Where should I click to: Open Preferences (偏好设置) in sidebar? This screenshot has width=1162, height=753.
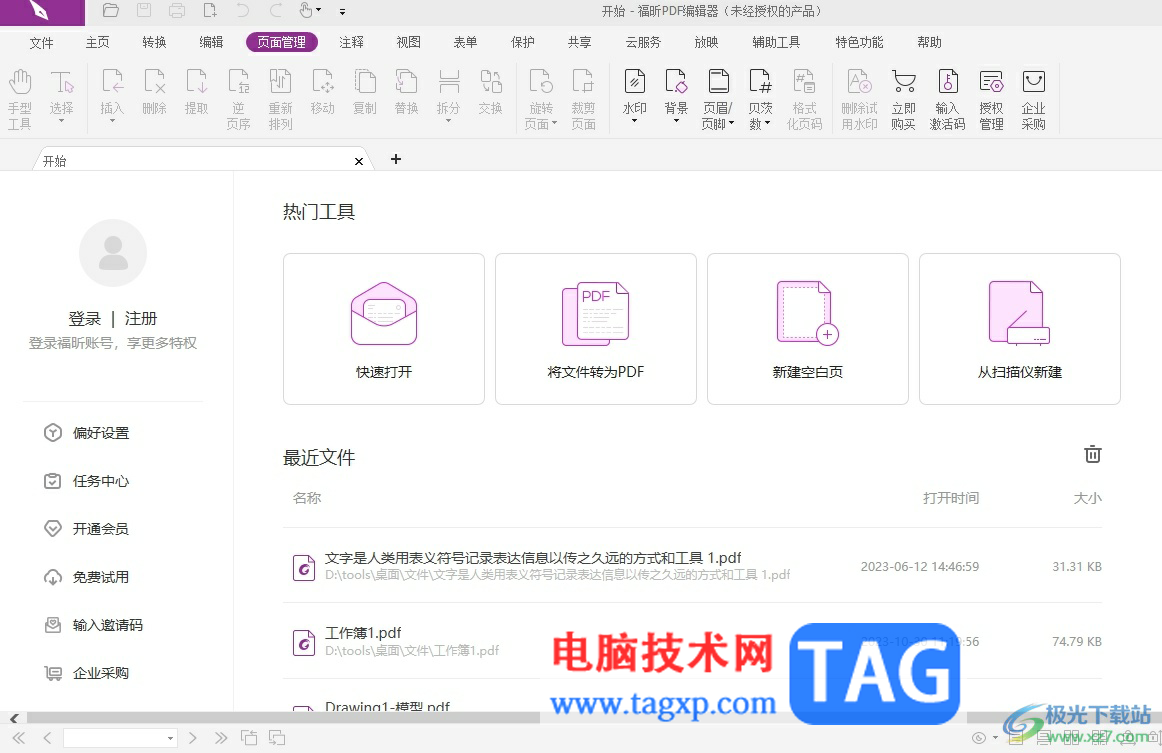coord(87,433)
